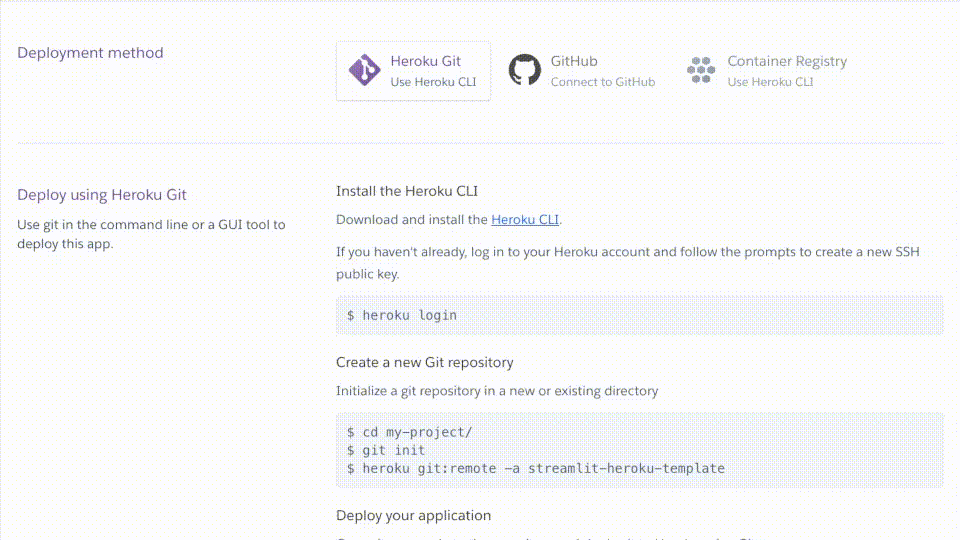Click the "Install the Heroku CLI" heading
Image resolution: width=960 pixels, height=540 pixels.
414,191
